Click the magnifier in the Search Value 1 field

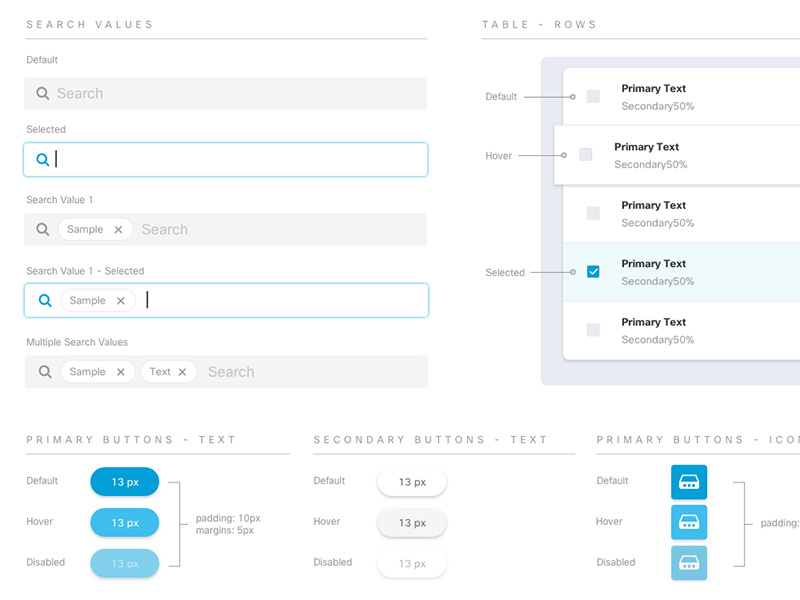(43, 229)
